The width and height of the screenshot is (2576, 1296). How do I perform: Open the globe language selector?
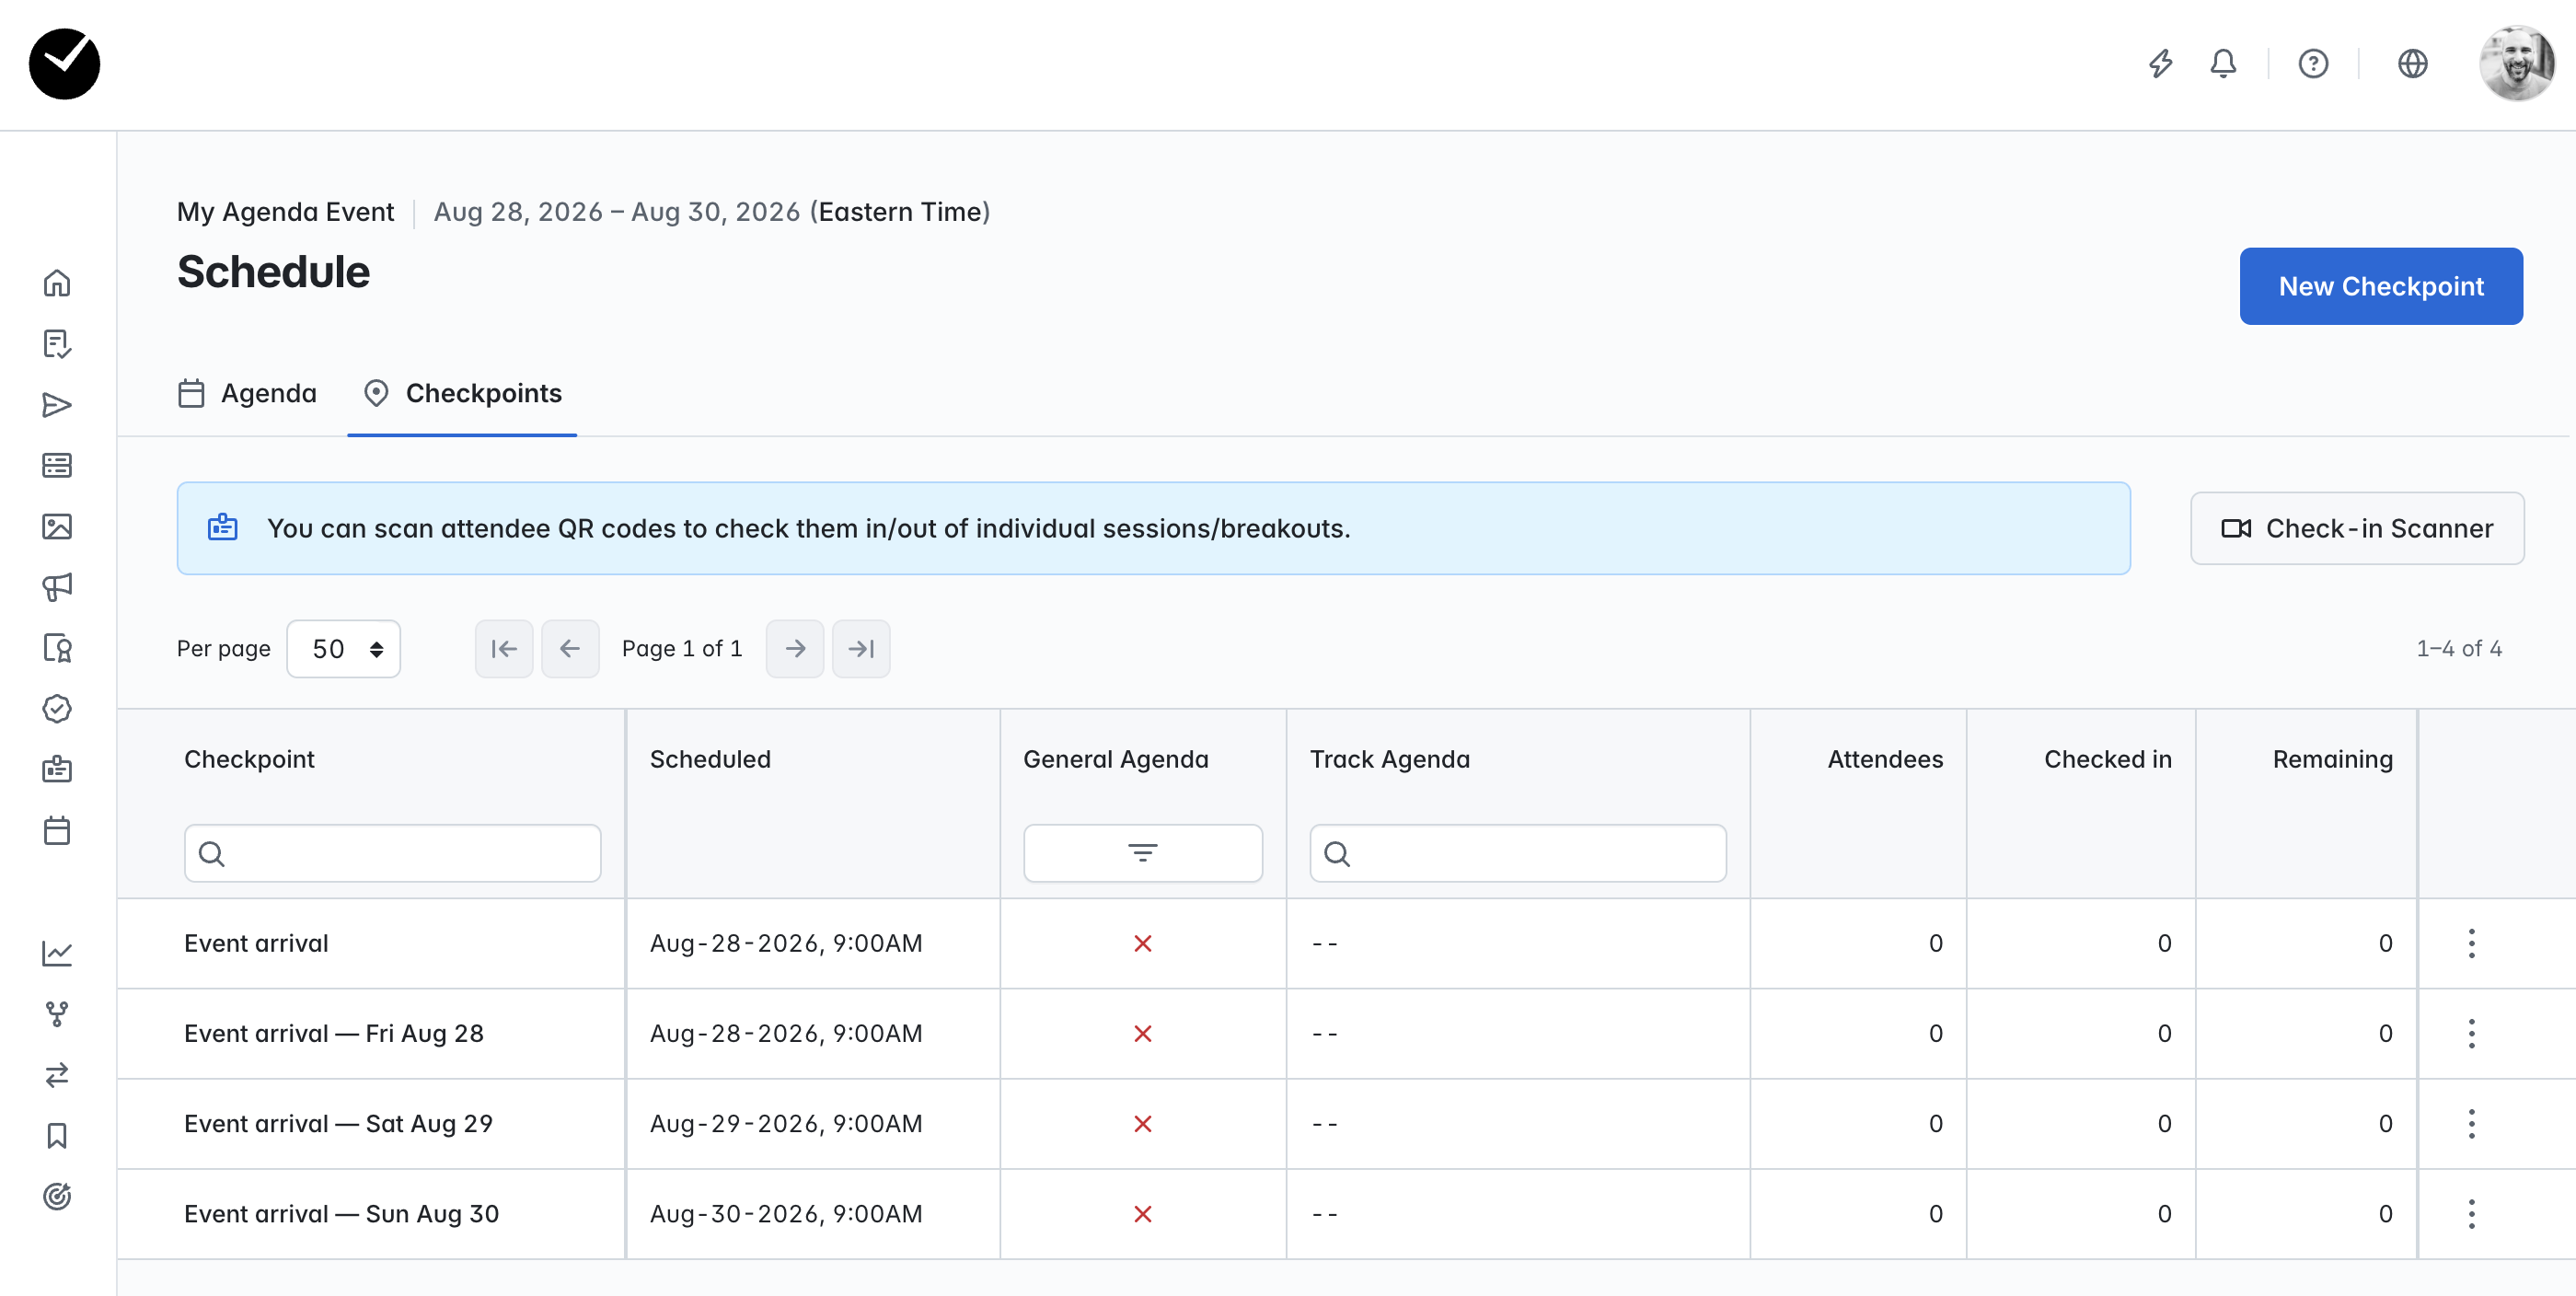pos(2412,64)
